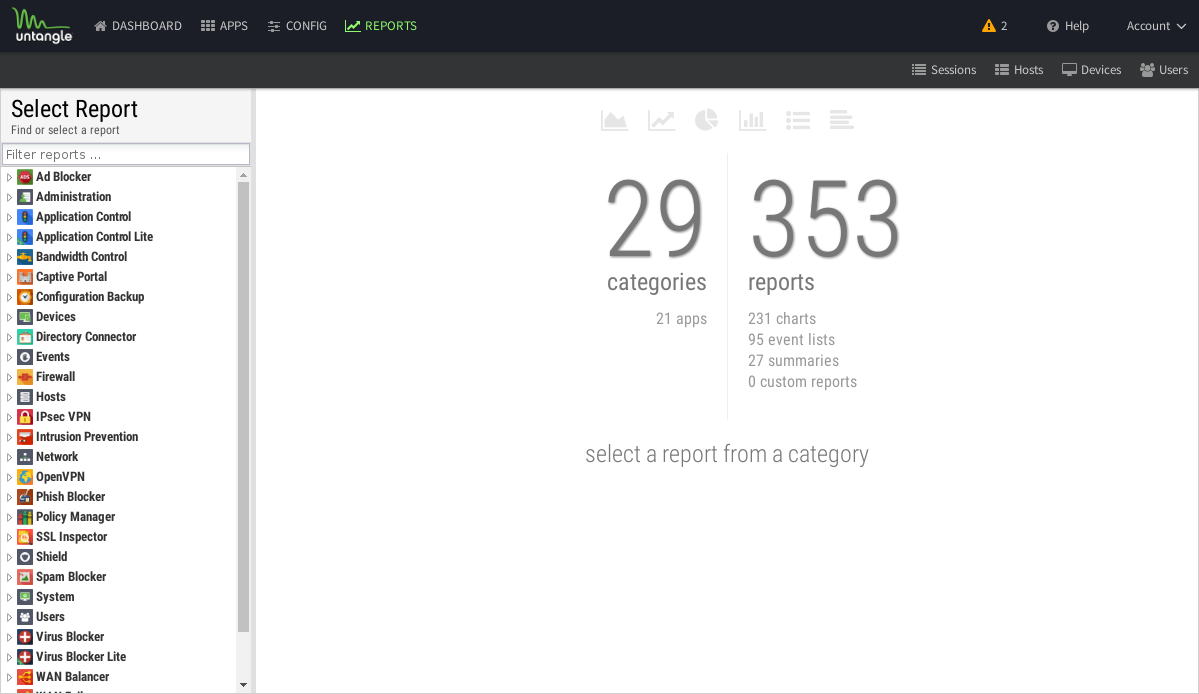The height and width of the screenshot is (694, 1199).
Task: Click the Ad Blocker category icon
Action: [25, 177]
